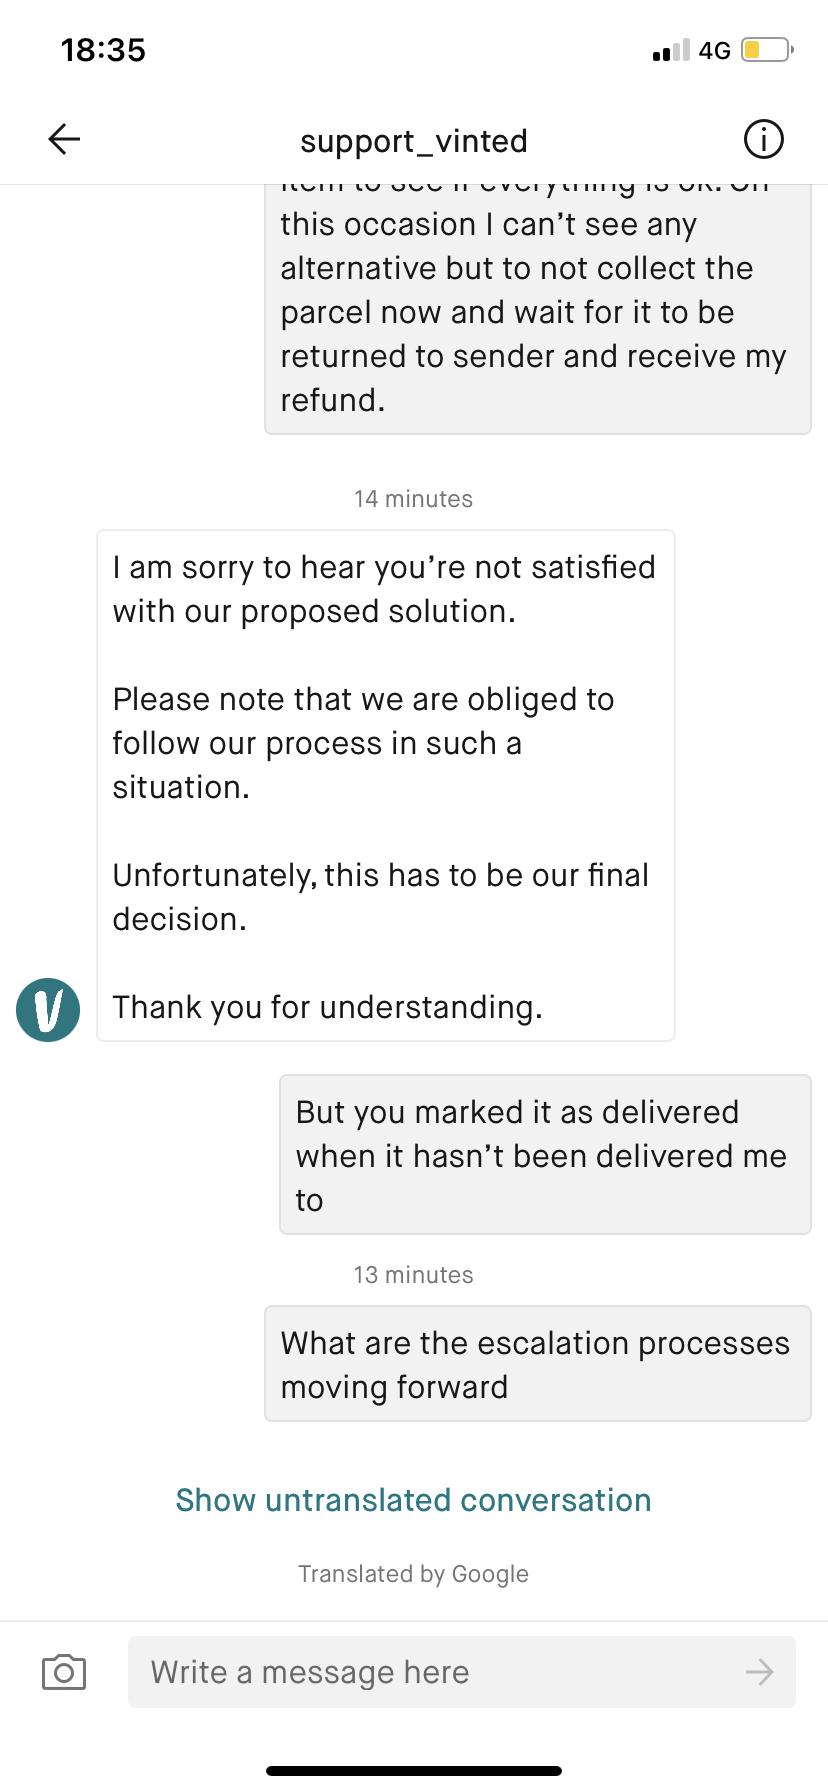Tap the 18:35 clock in status bar
The width and height of the screenshot is (828, 1792).
point(103,50)
